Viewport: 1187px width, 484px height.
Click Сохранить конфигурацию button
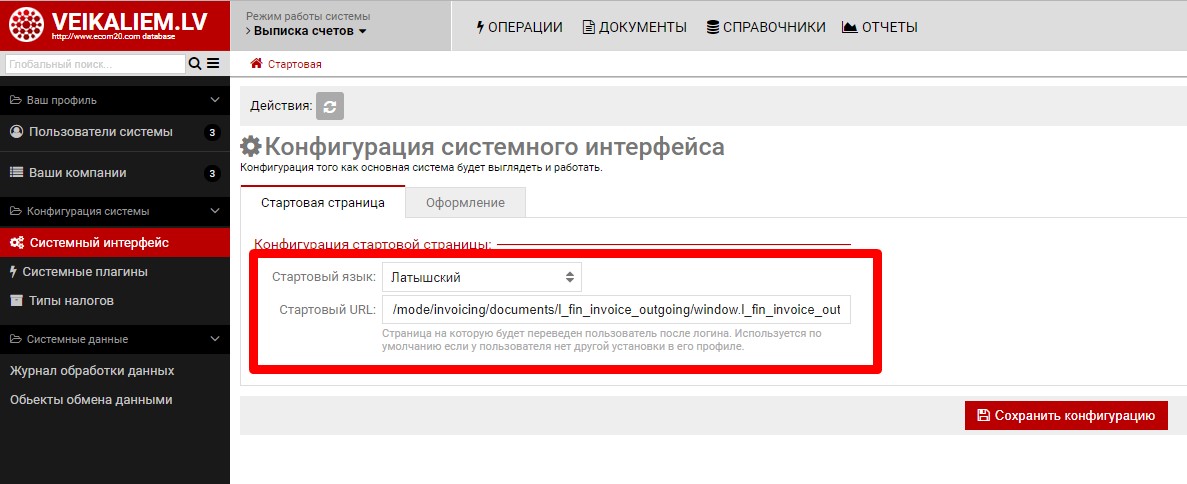point(1066,415)
